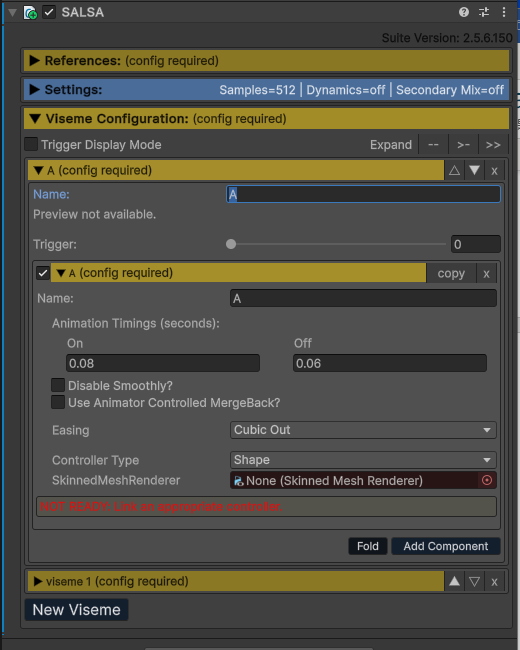The height and width of the screenshot is (650, 520).
Task: Click the Suite Version 2.5.6.150 text
Action: pos(447,38)
